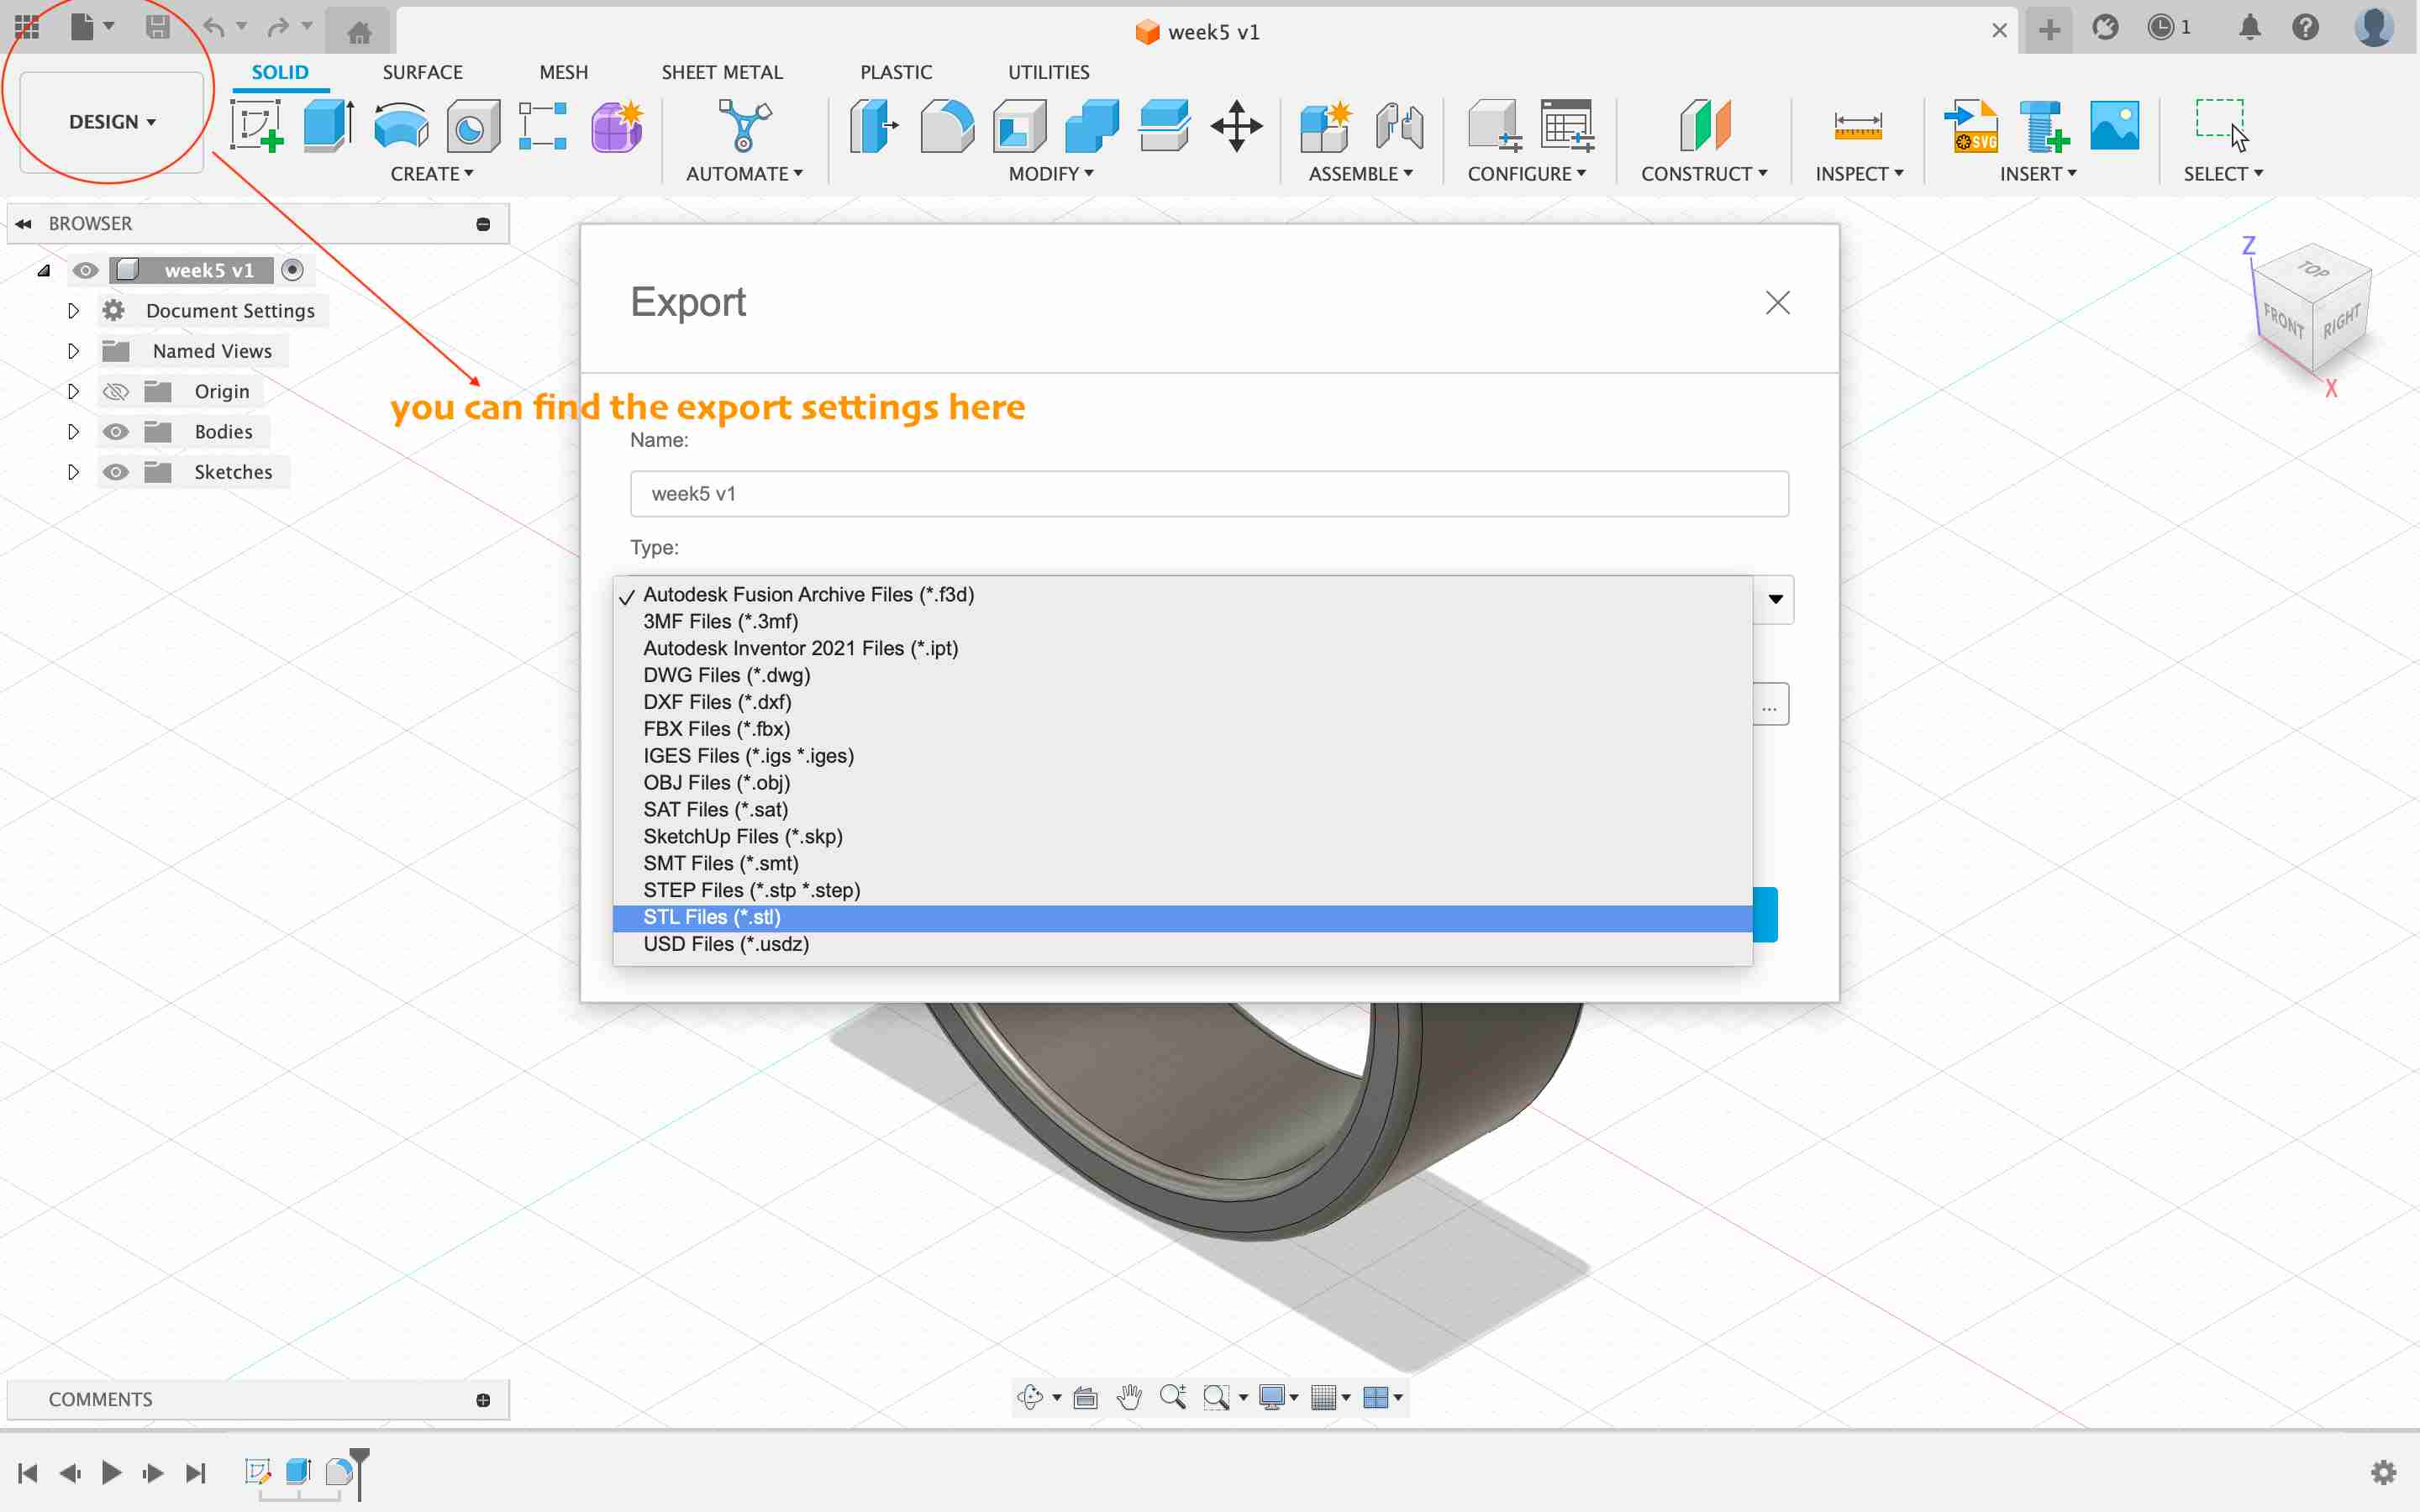This screenshot has height=1512, width=2420.
Task: Select the Rectangular Pattern tool
Action: coord(543,126)
